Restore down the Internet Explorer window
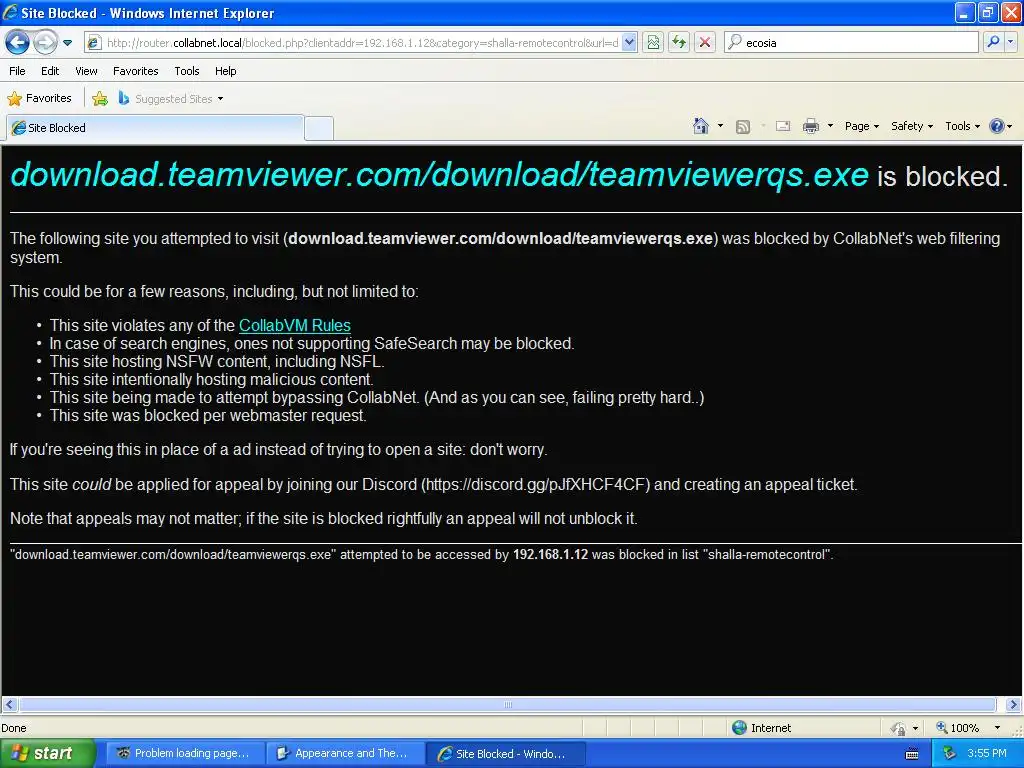 [x=987, y=12]
